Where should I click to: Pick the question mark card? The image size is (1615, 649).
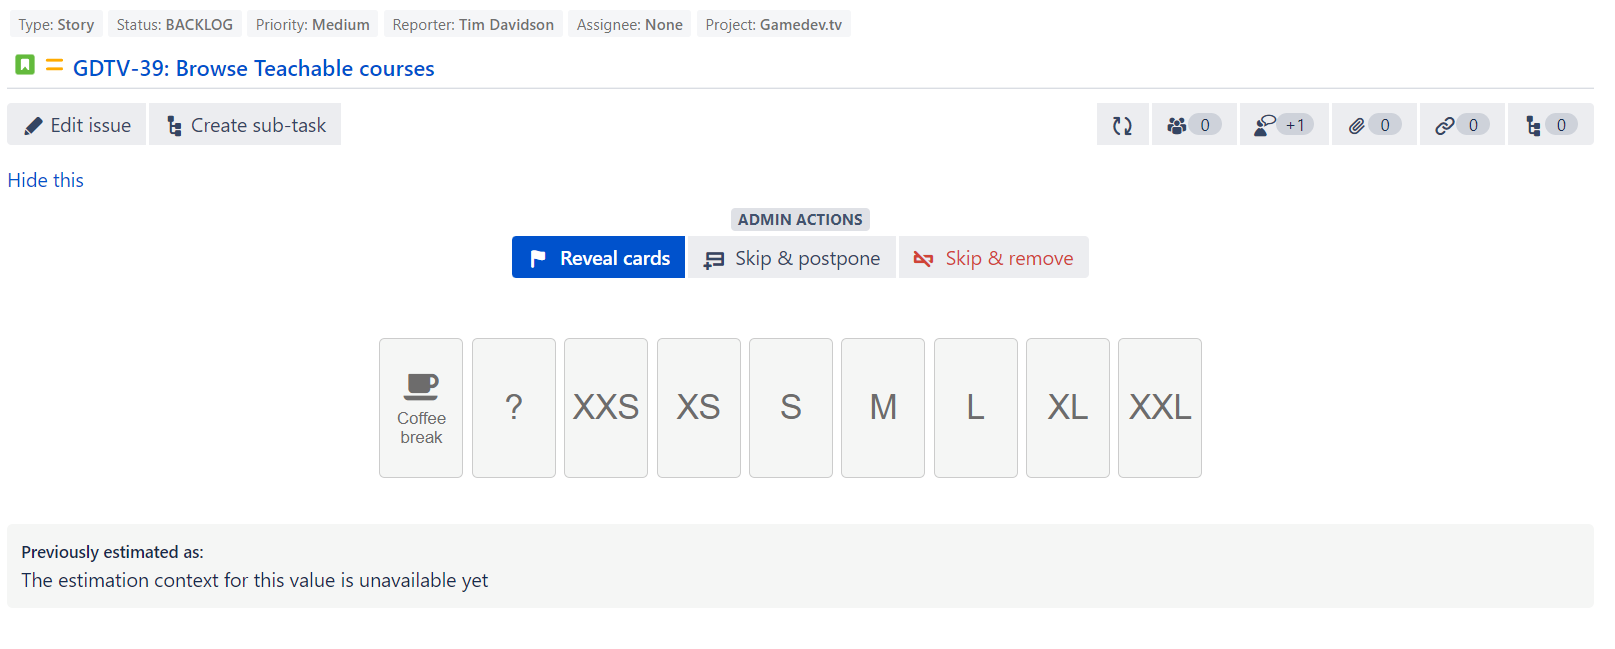514,408
